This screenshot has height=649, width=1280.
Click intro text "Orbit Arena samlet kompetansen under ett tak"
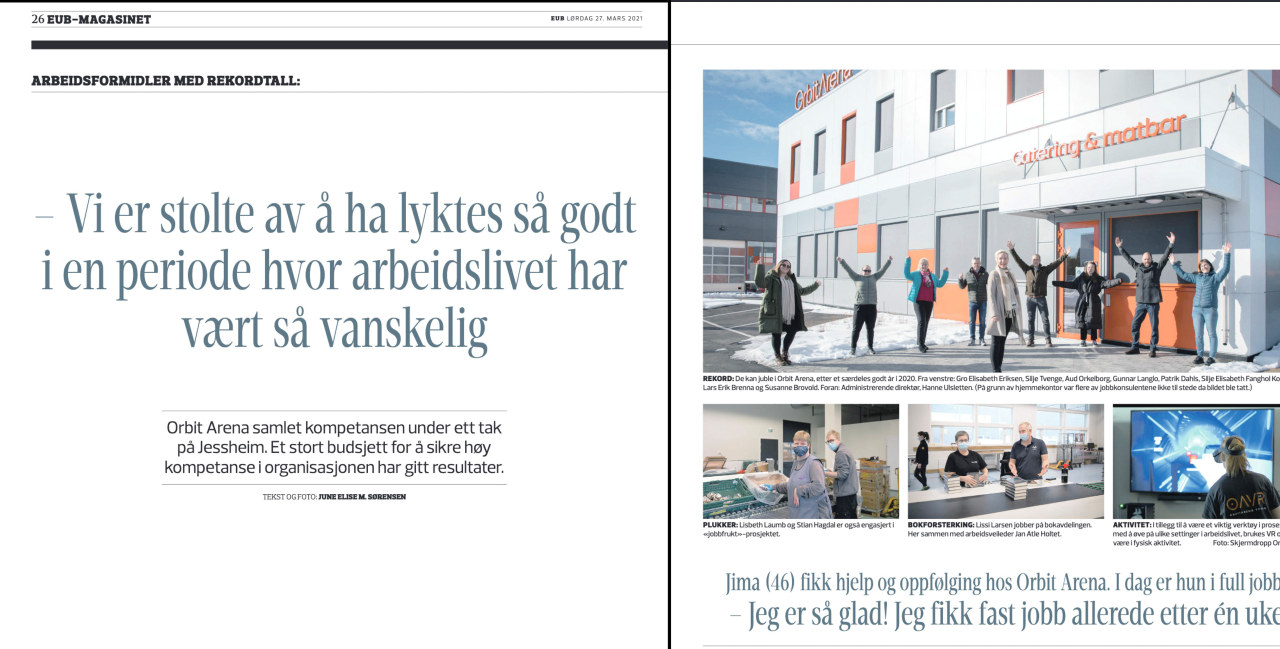tap(334, 428)
